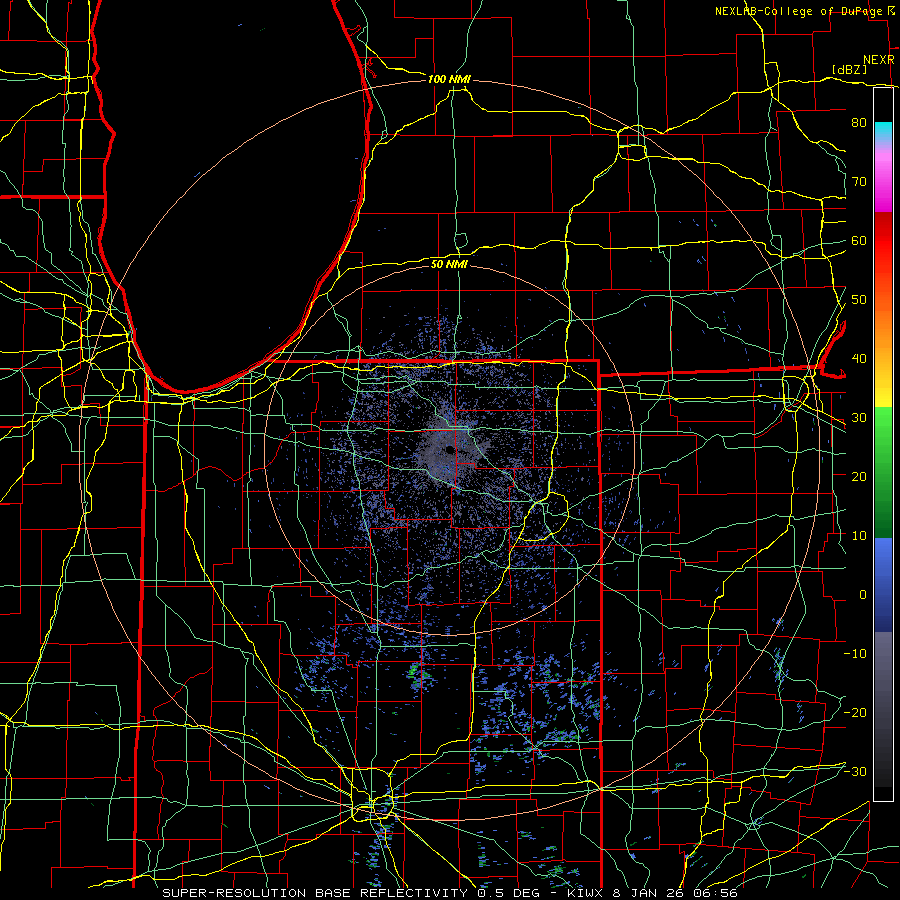
Task: Click the -20 value on dBZ scale
Action: (855, 712)
